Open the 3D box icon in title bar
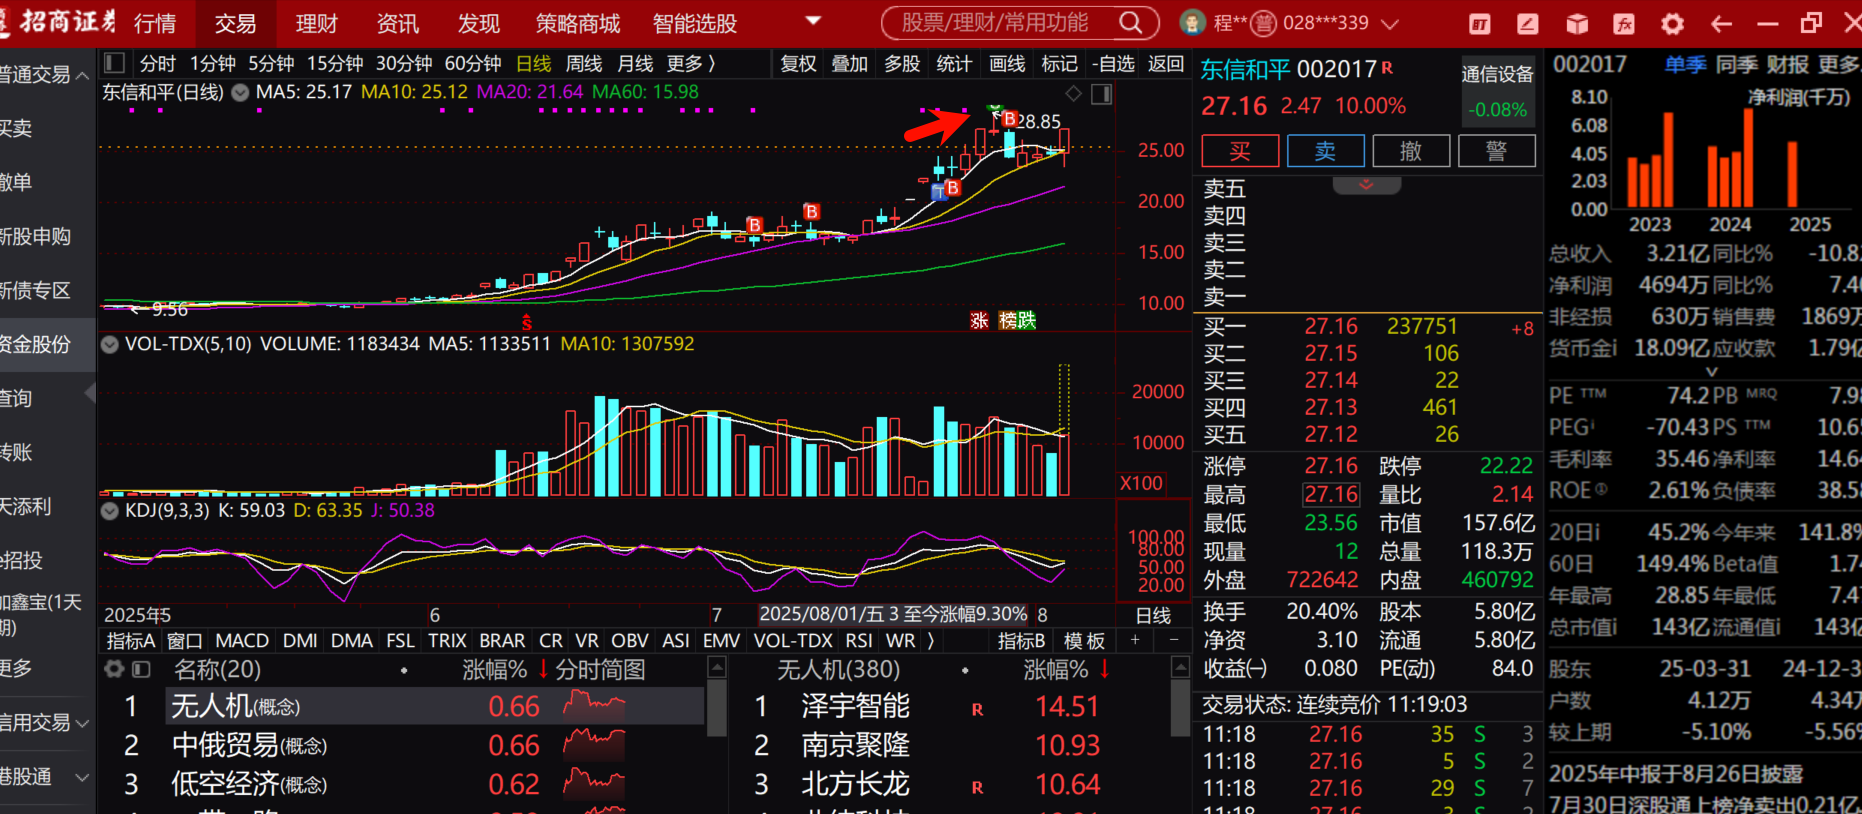The image size is (1862, 814). [1577, 24]
